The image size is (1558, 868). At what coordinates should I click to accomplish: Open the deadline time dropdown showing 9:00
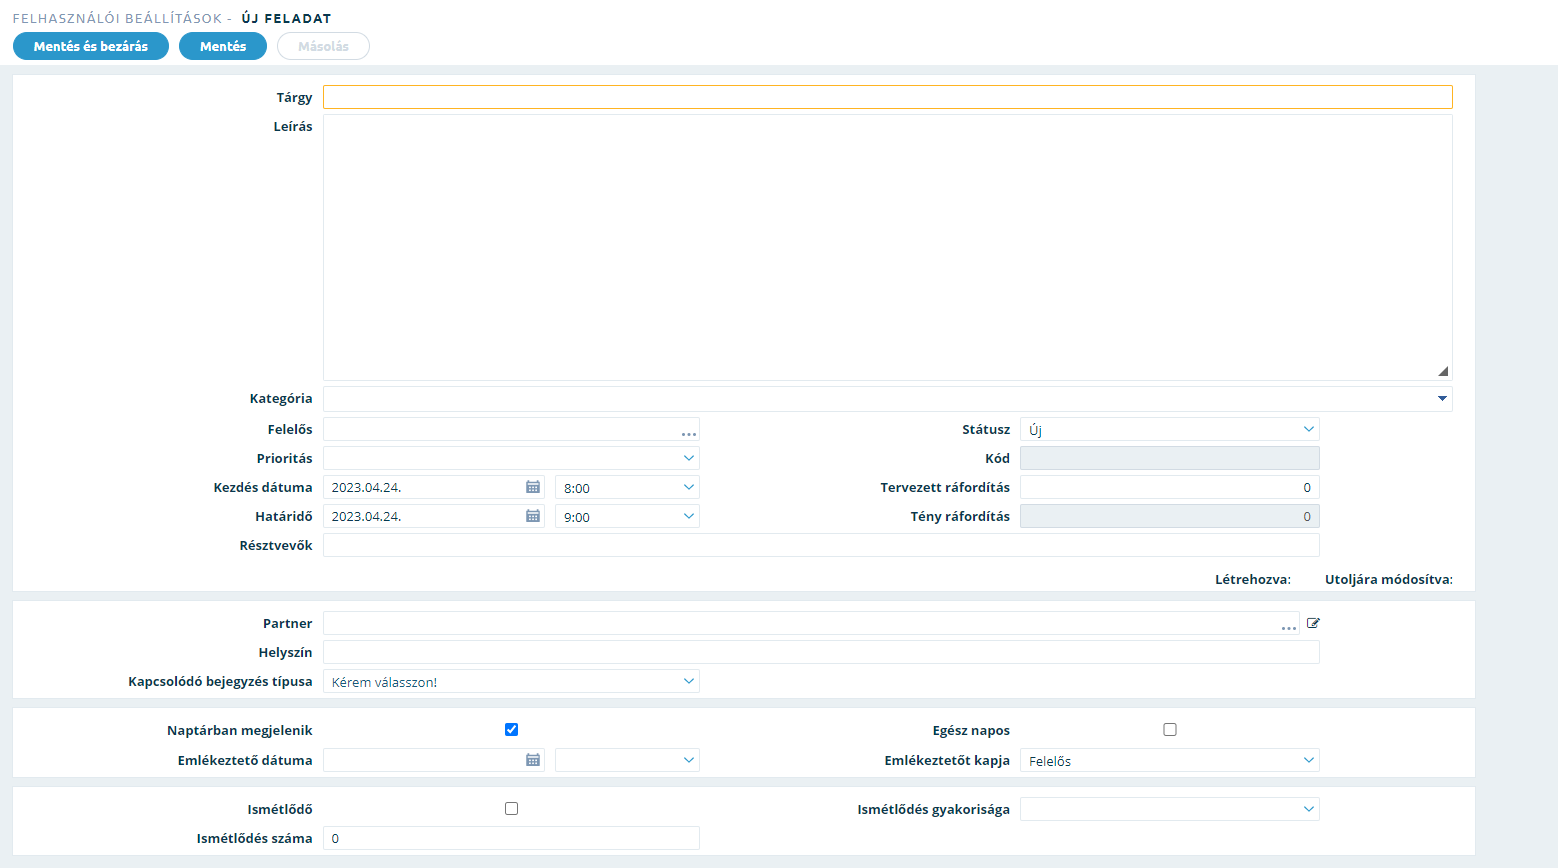627,516
